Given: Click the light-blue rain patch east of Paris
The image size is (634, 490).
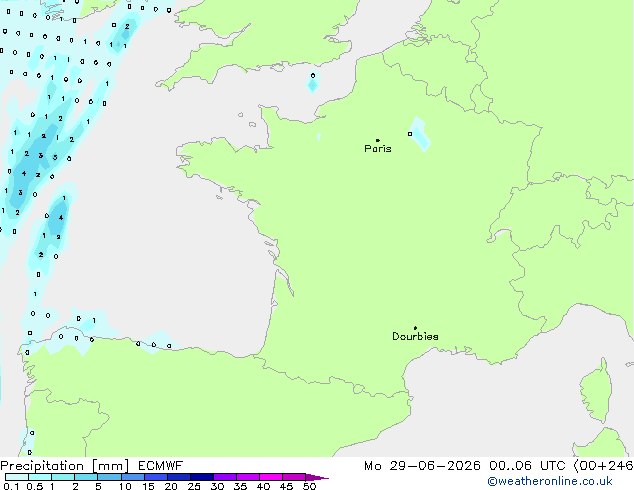Looking at the screenshot, I should (x=419, y=135).
